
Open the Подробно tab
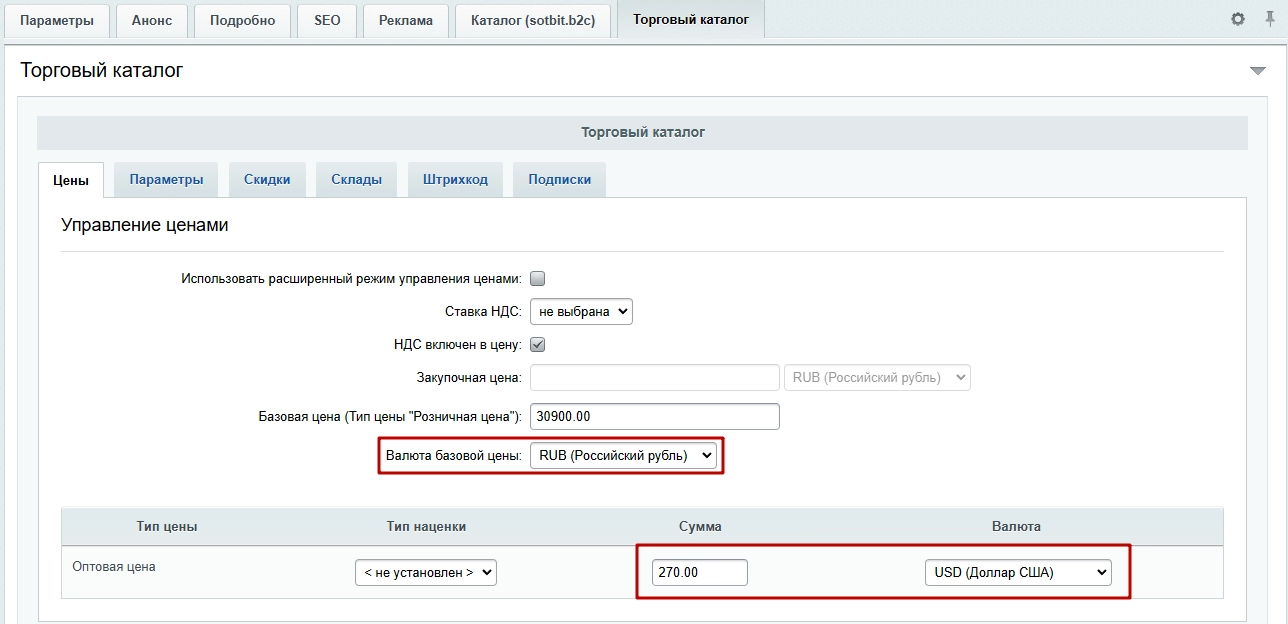pos(242,20)
